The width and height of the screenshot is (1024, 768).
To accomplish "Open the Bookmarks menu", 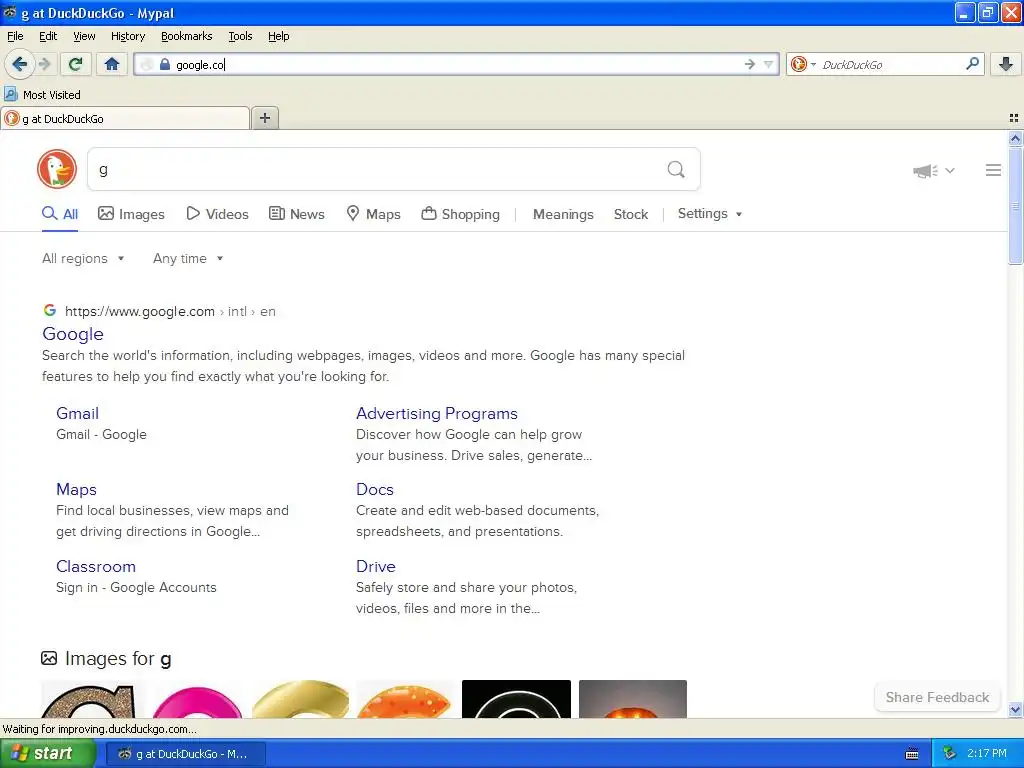I will point(186,36).
